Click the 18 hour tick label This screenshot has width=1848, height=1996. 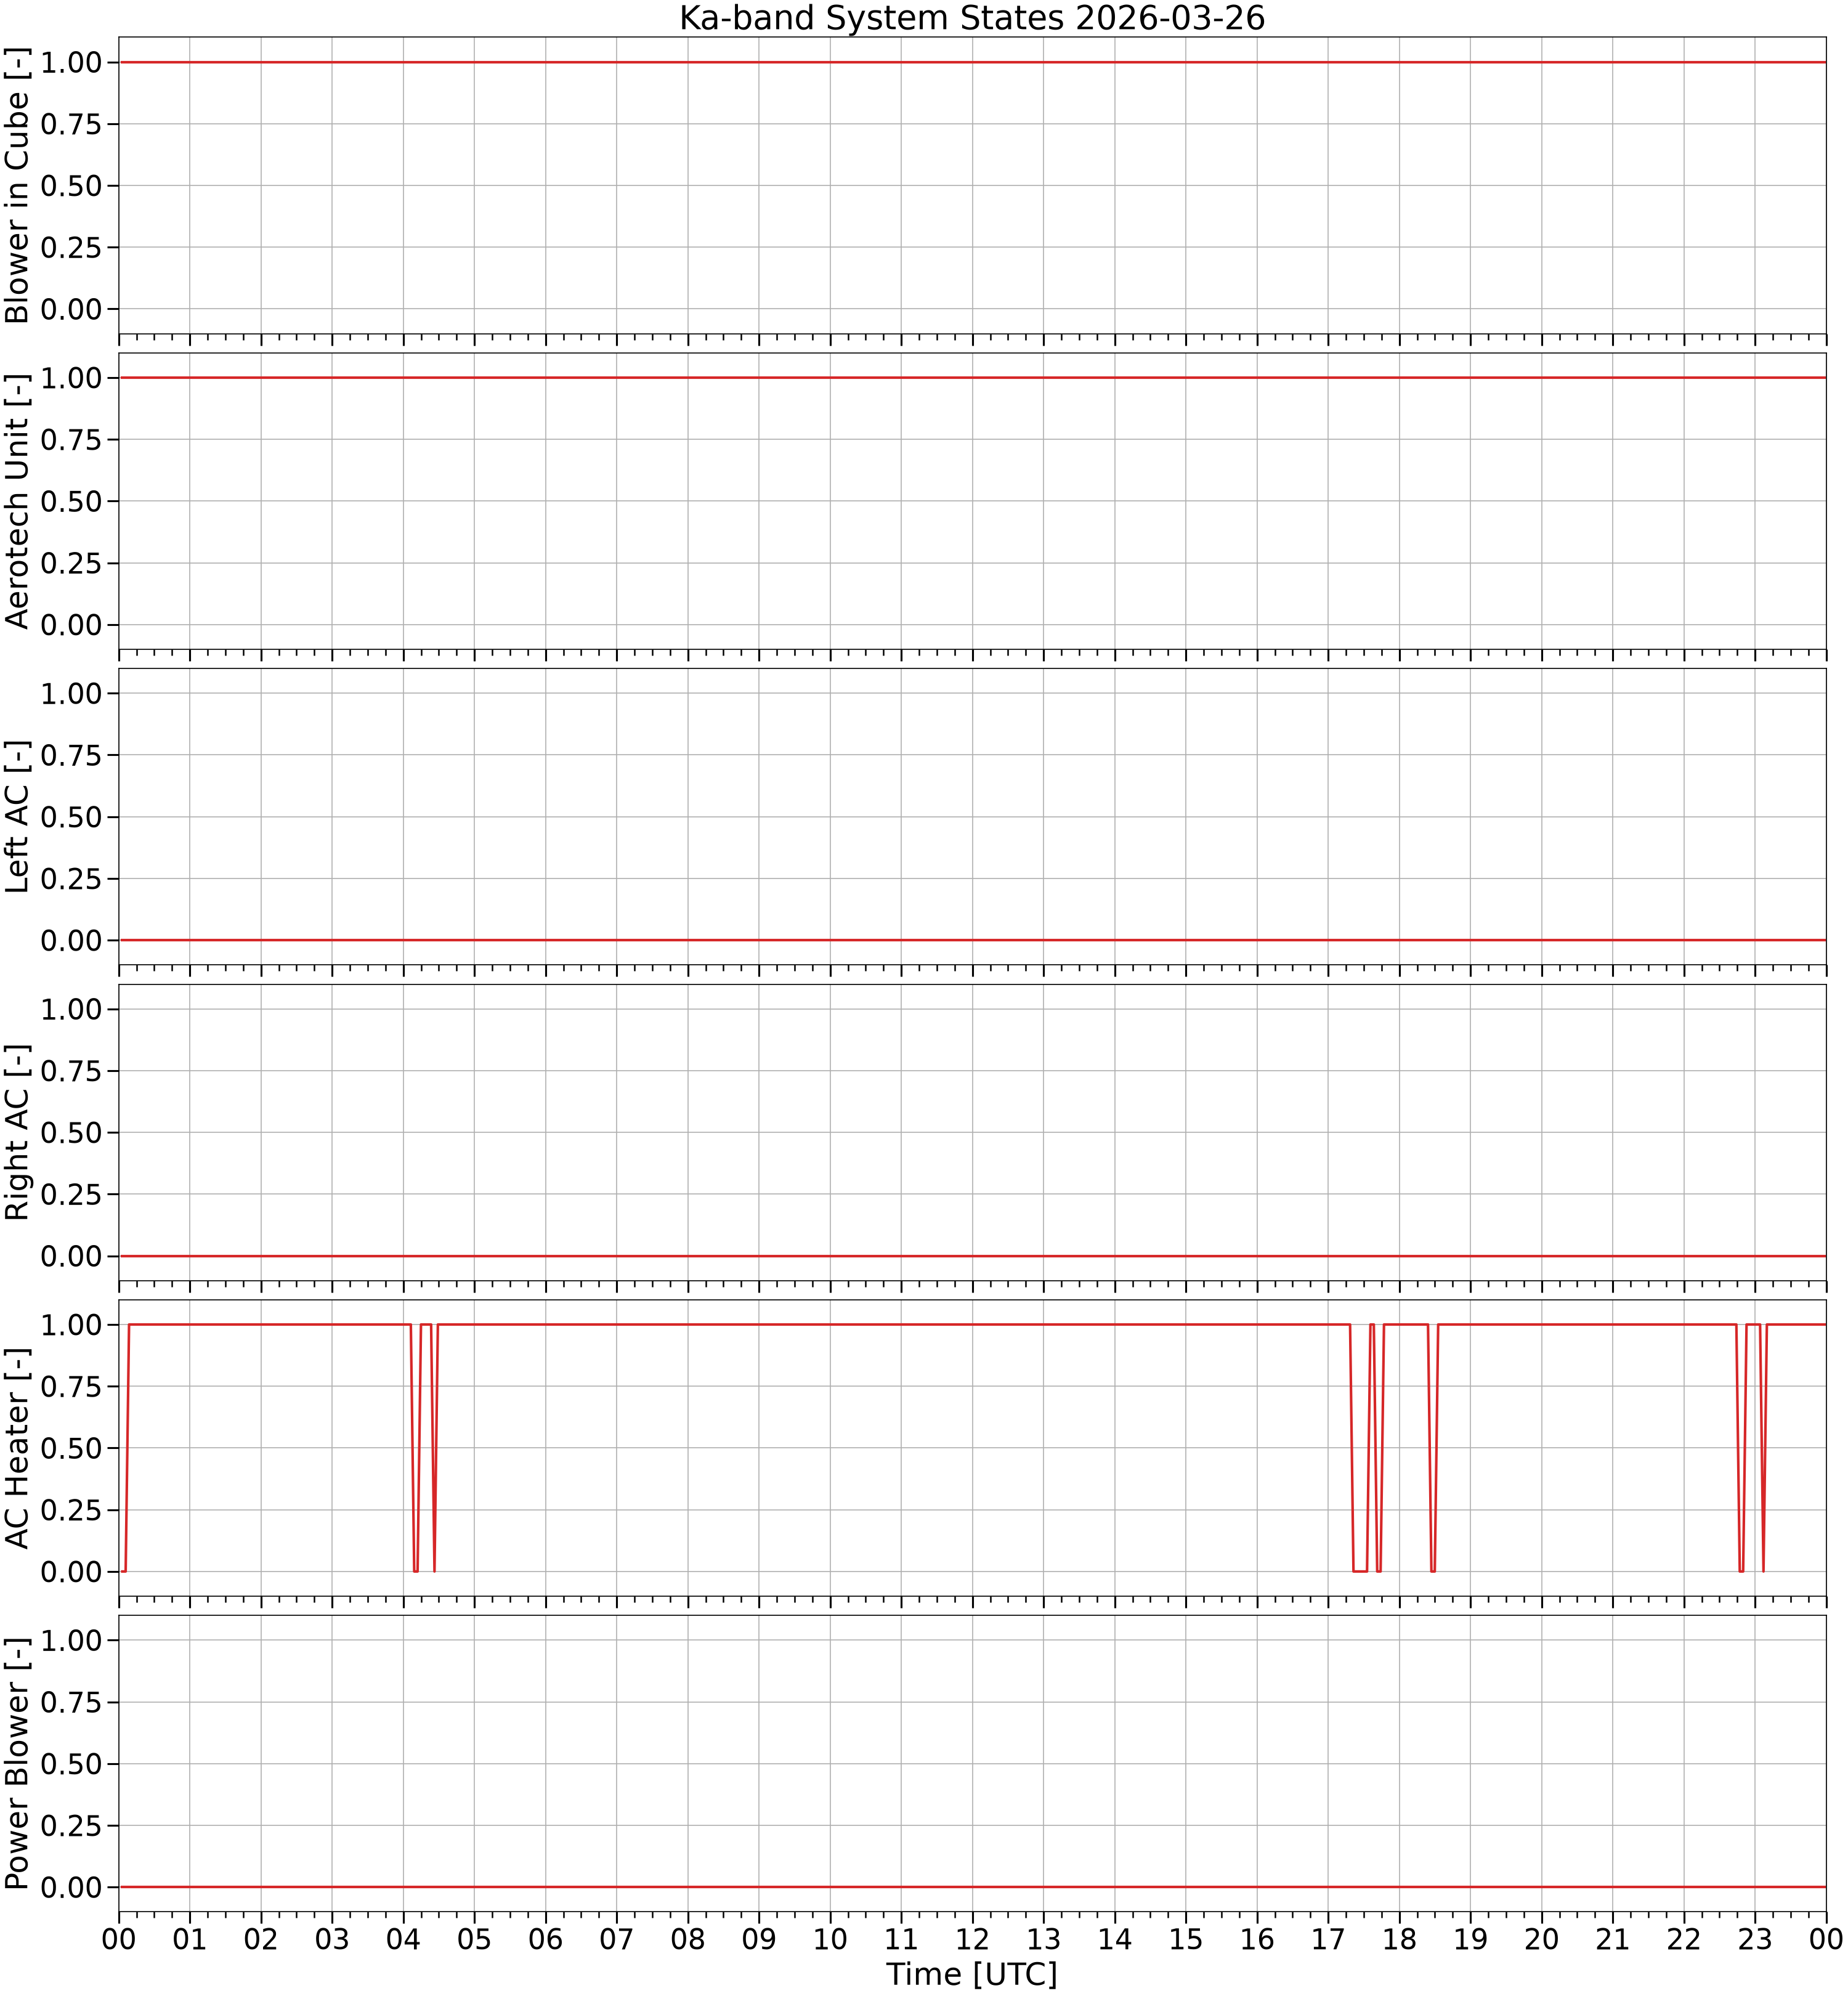1399,1939
